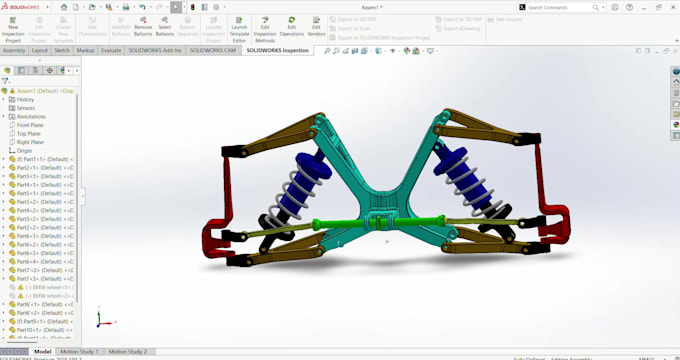The height and width of the screenshot is (360, 680).
Task: Switch to the Sketch ribbon tab
Action: pos(62,50)
